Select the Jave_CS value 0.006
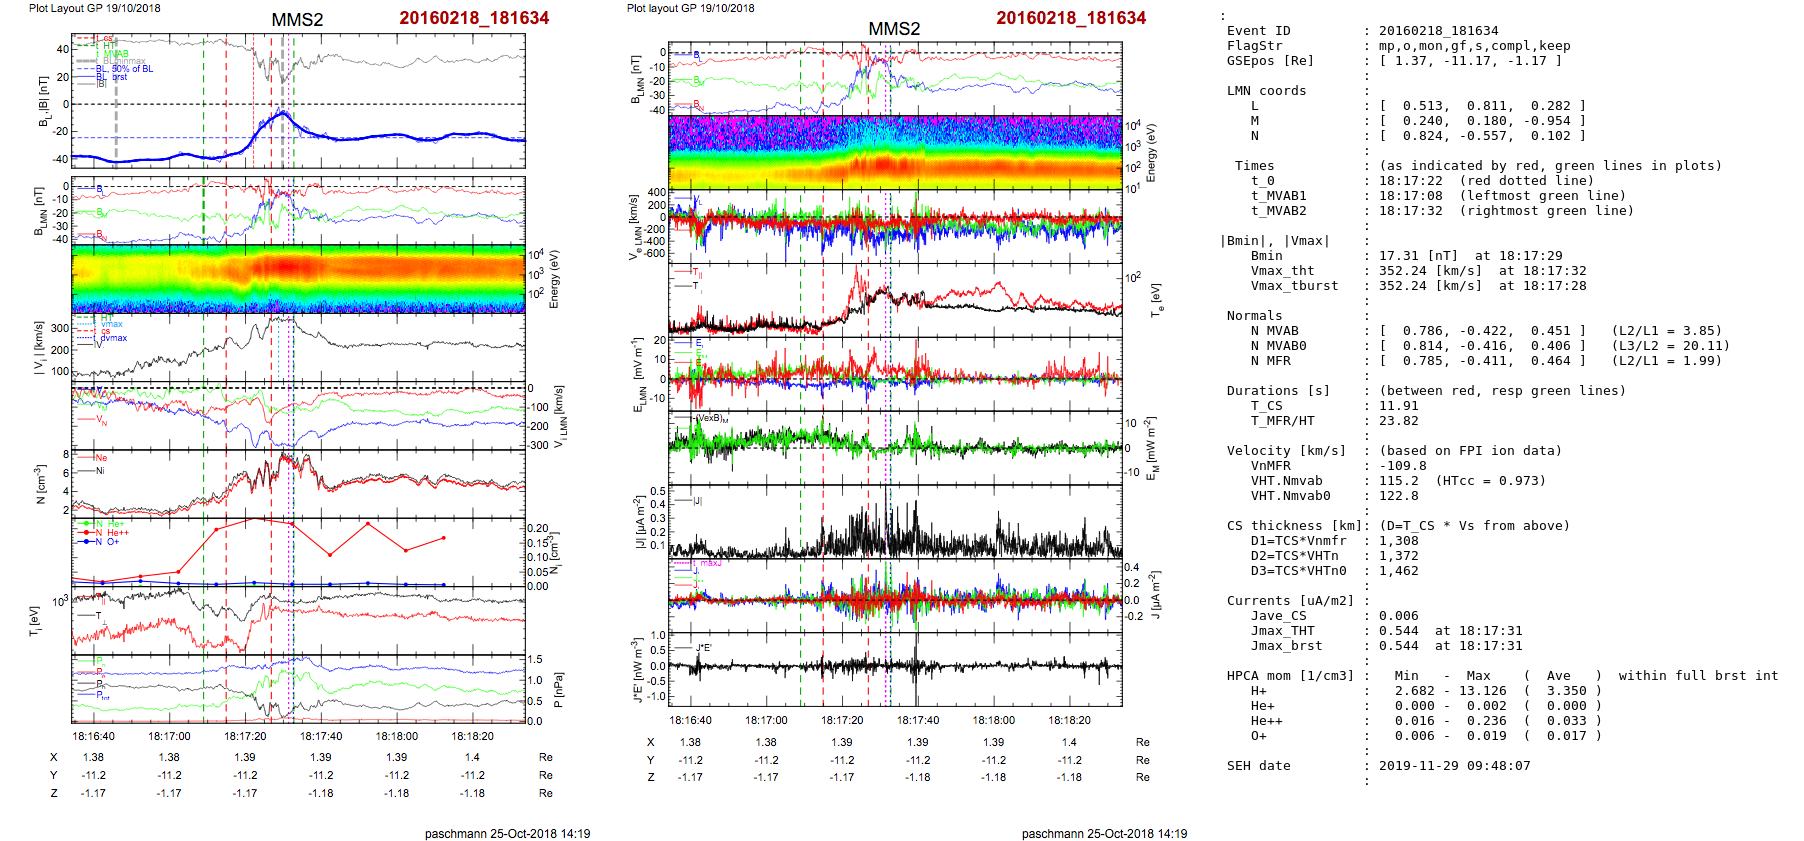Viewport: 1804px width, 841px height. [1399, 616]
